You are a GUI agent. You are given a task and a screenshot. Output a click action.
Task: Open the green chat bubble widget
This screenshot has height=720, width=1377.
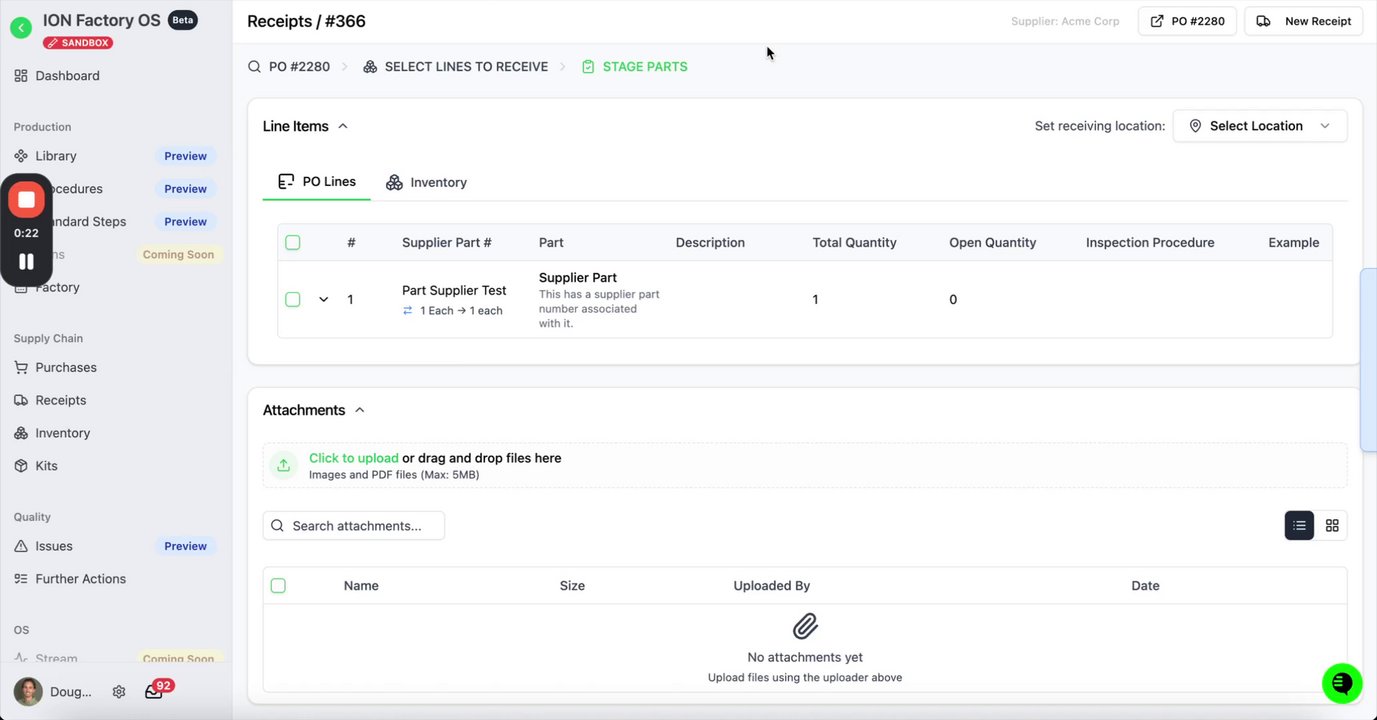pos(1342,683)
